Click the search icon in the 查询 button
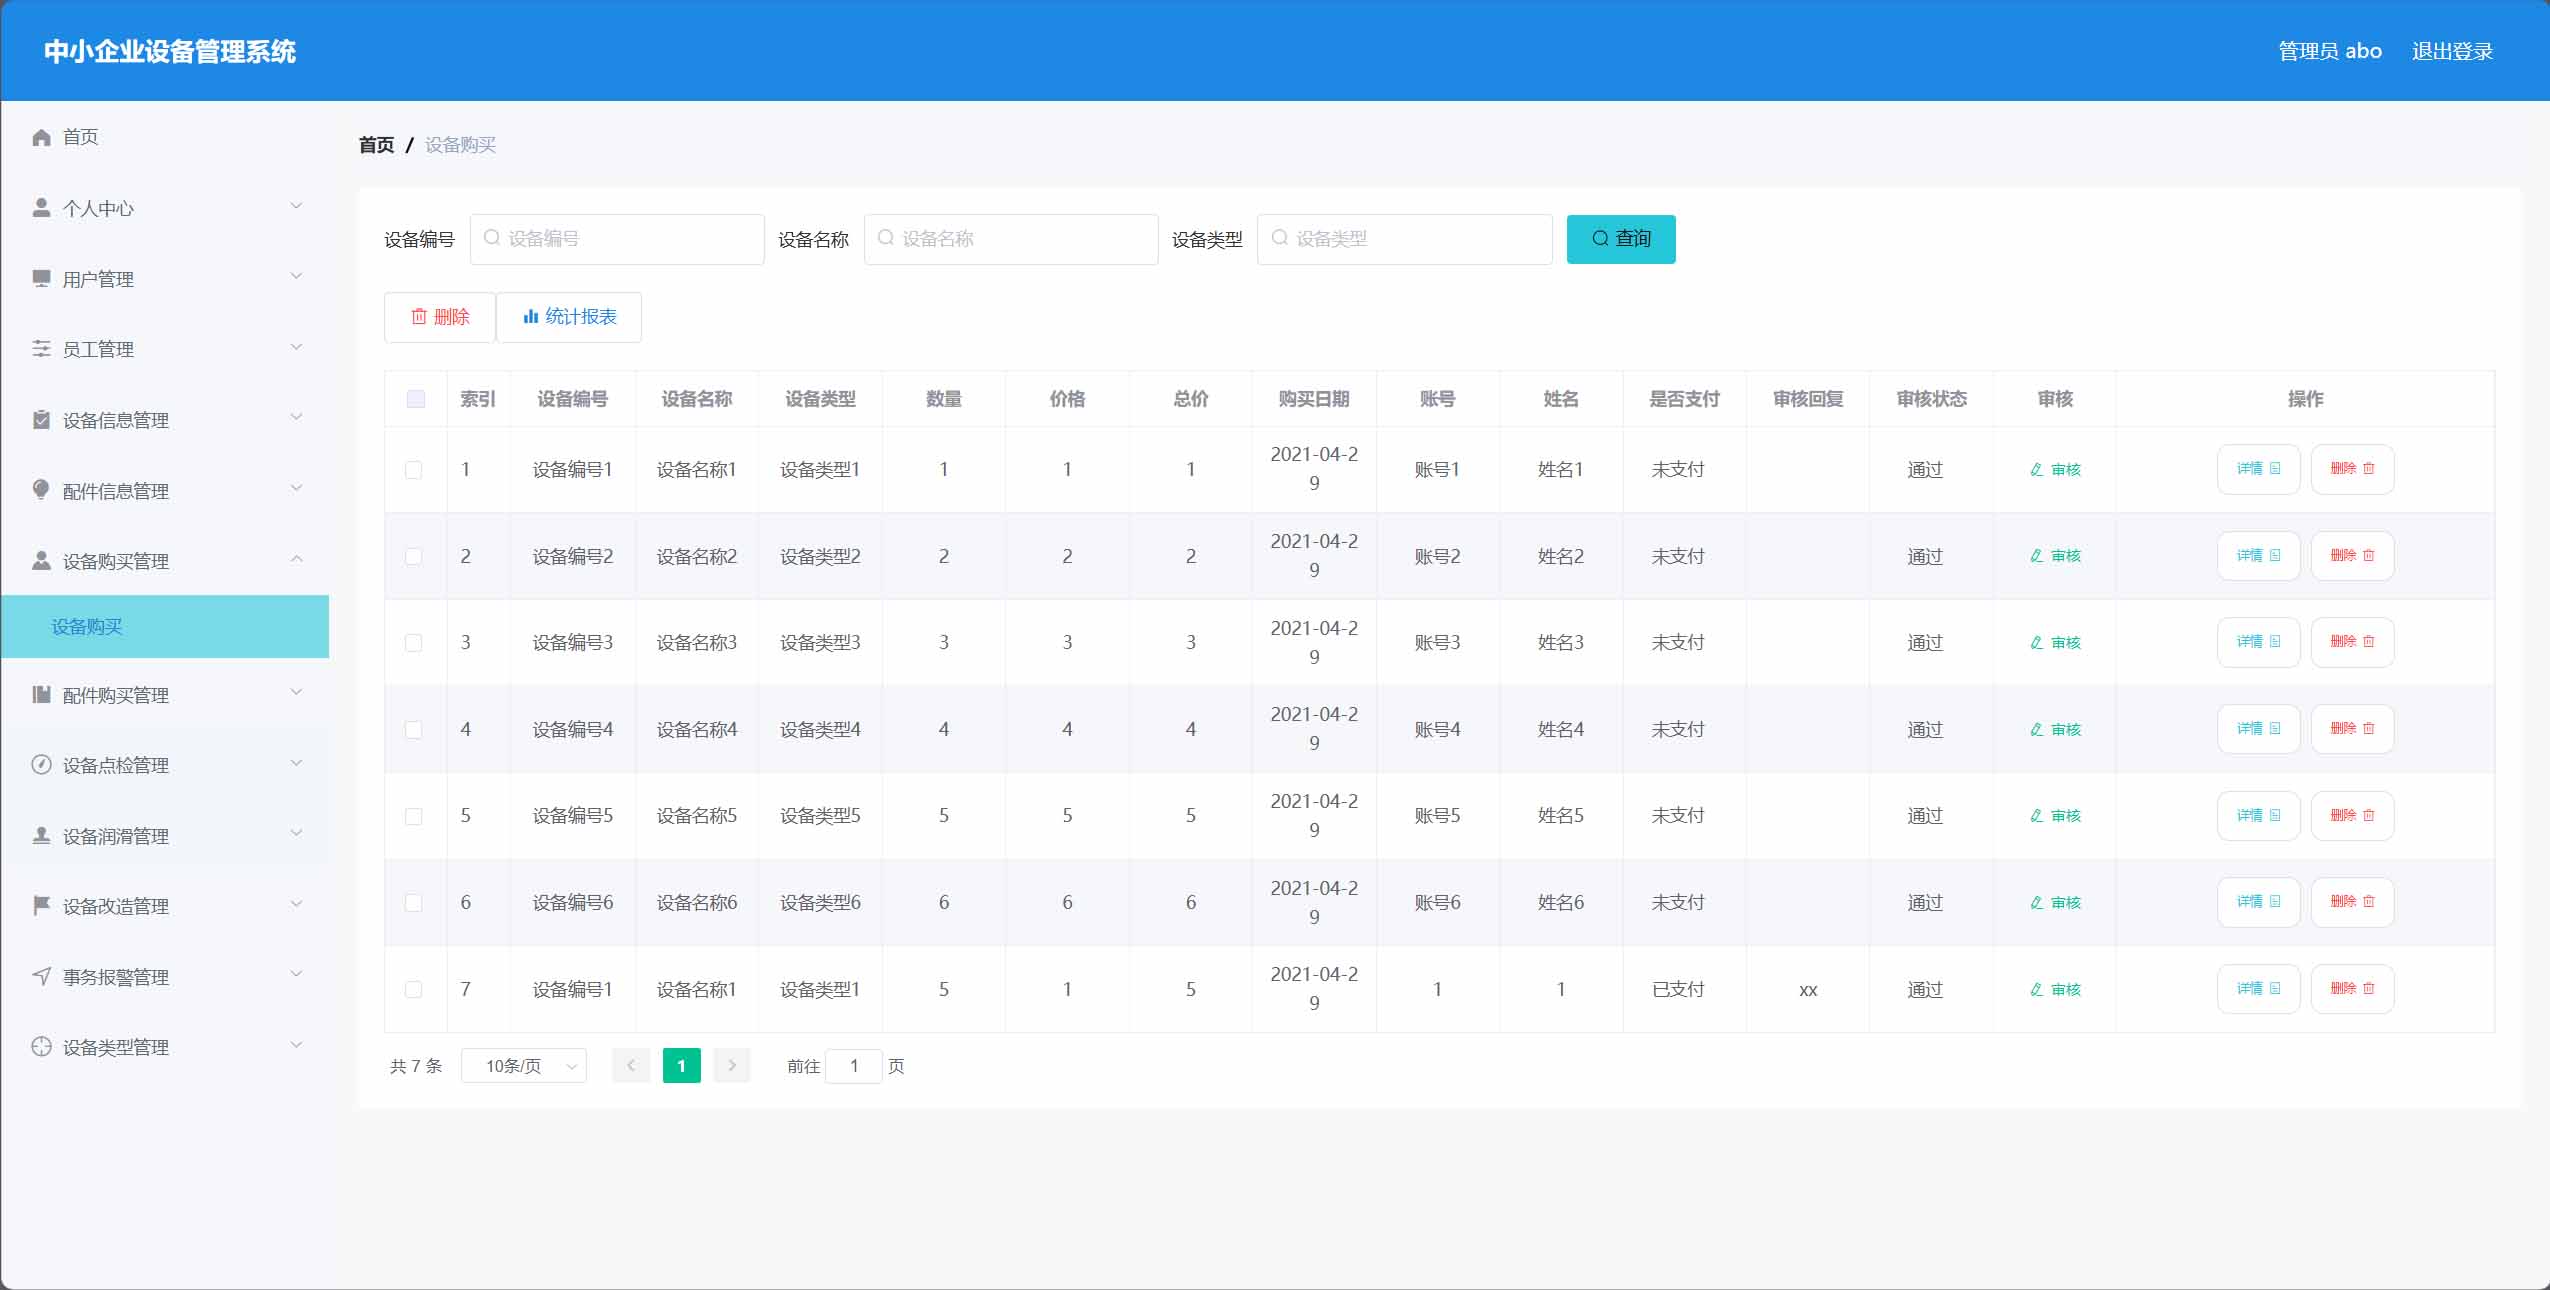This screenshot has height=1290, width=2550. [1600, 238]
